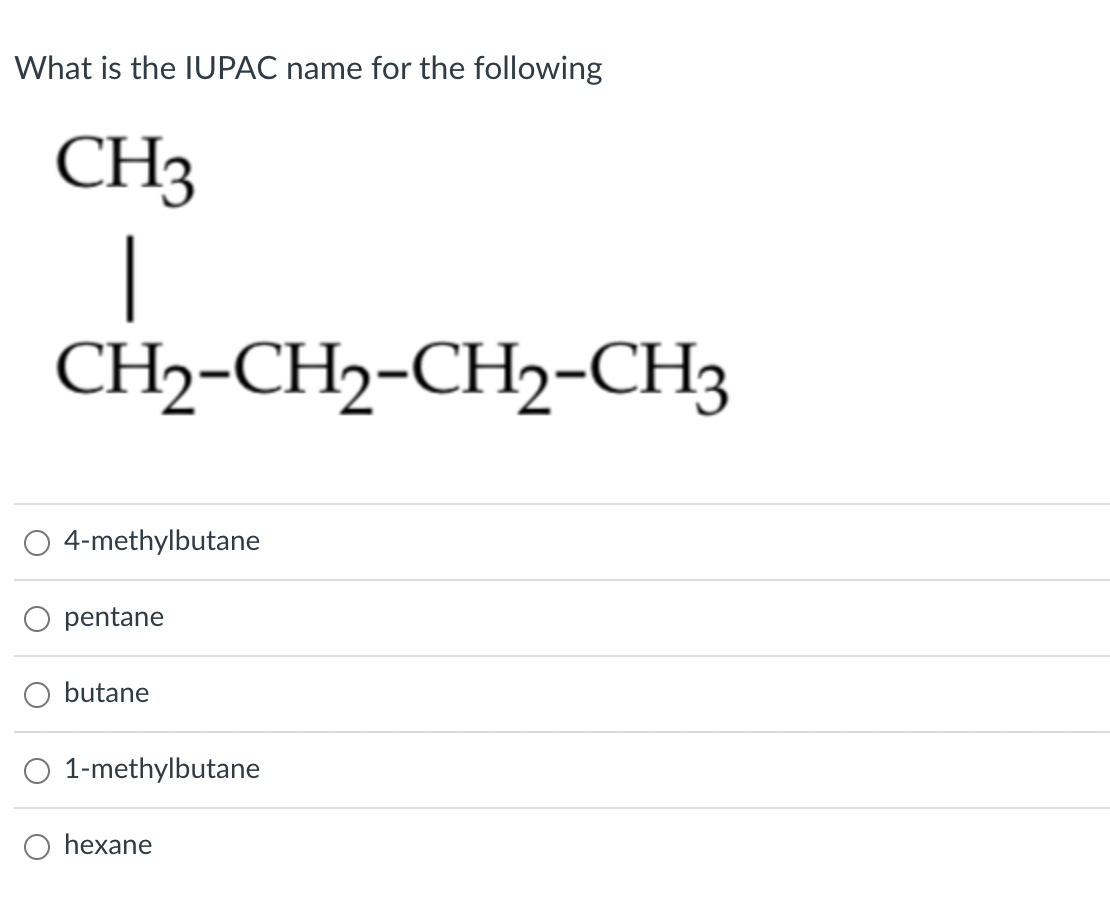Click the 4-methylbutane answer text
The height and width of the screenshot is (918, 1110).
tap(162, 541)
